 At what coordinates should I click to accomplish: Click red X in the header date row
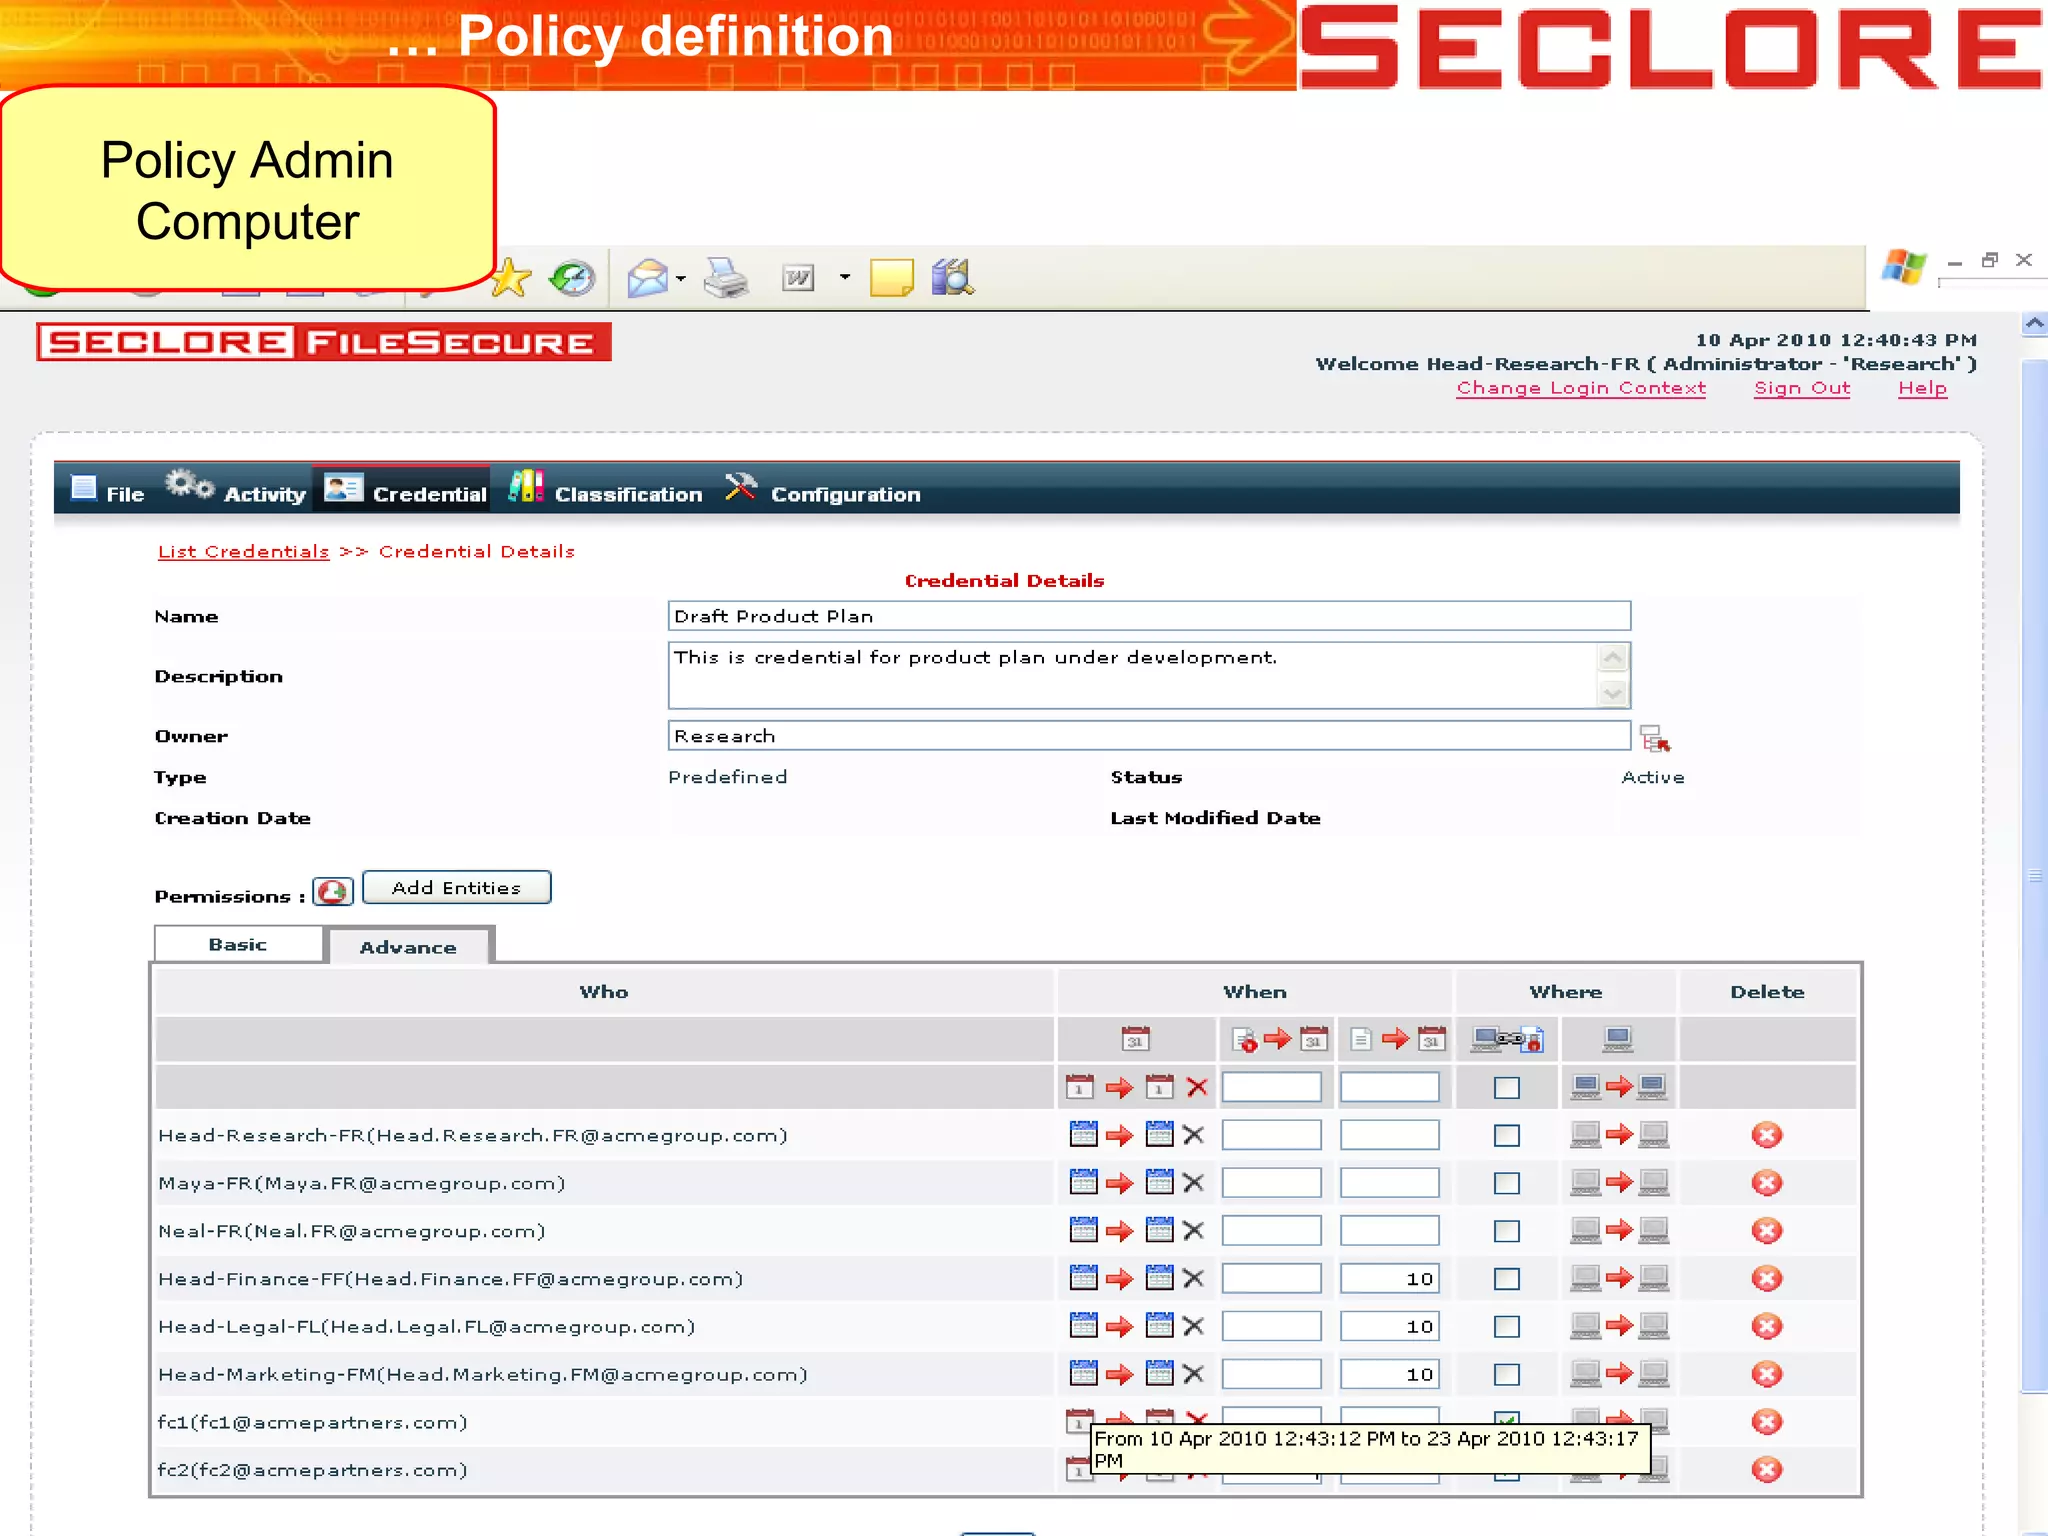(1197, 1087)
